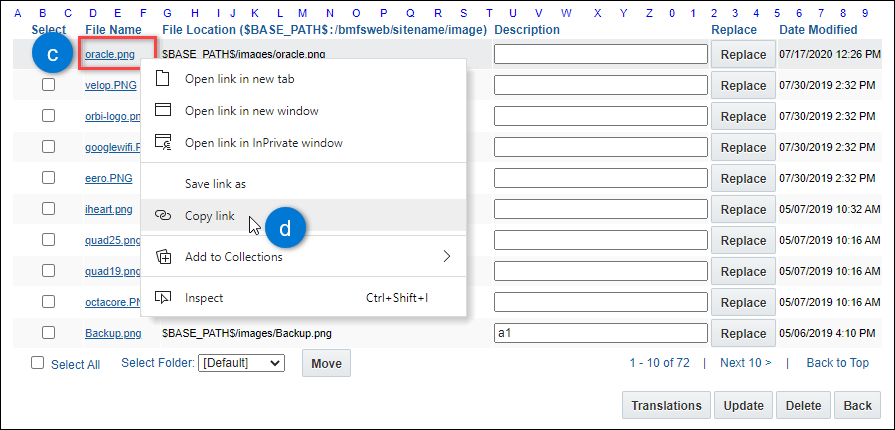
Task: Check the box for iheart.png row
Action: pyautogui.click(x=49, y=208)
